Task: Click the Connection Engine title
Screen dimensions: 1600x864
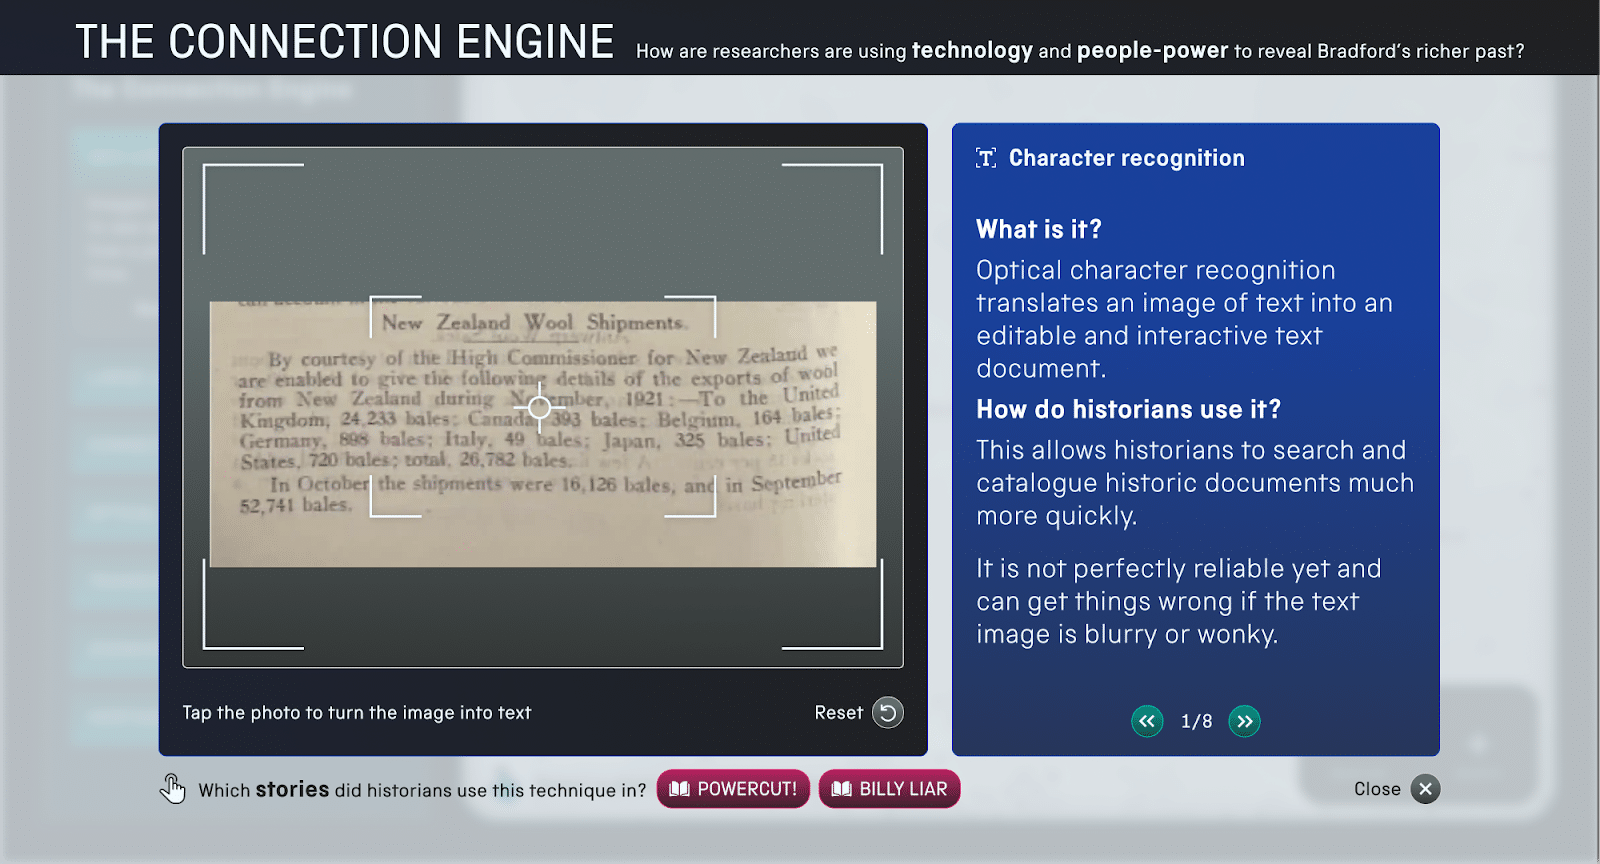Action: coord(345,42)
